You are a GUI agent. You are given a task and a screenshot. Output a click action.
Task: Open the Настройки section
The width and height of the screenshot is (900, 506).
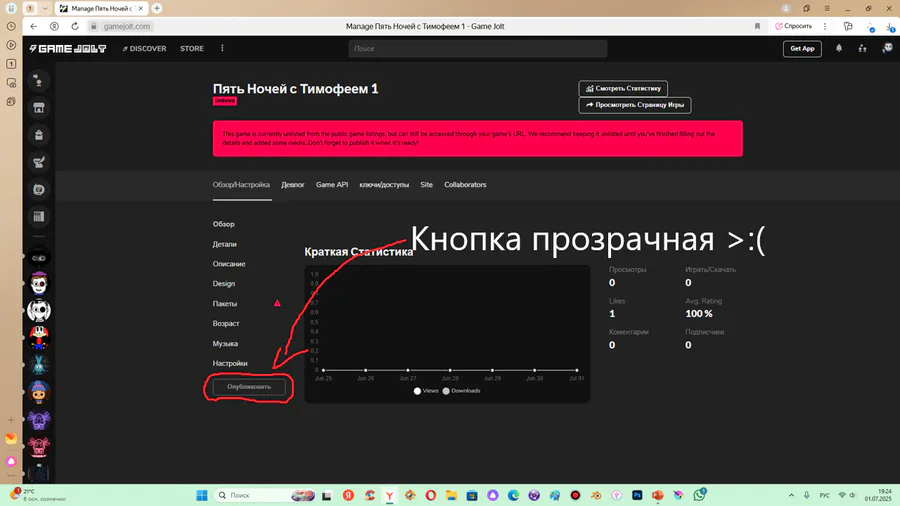[x=230, y=363]
